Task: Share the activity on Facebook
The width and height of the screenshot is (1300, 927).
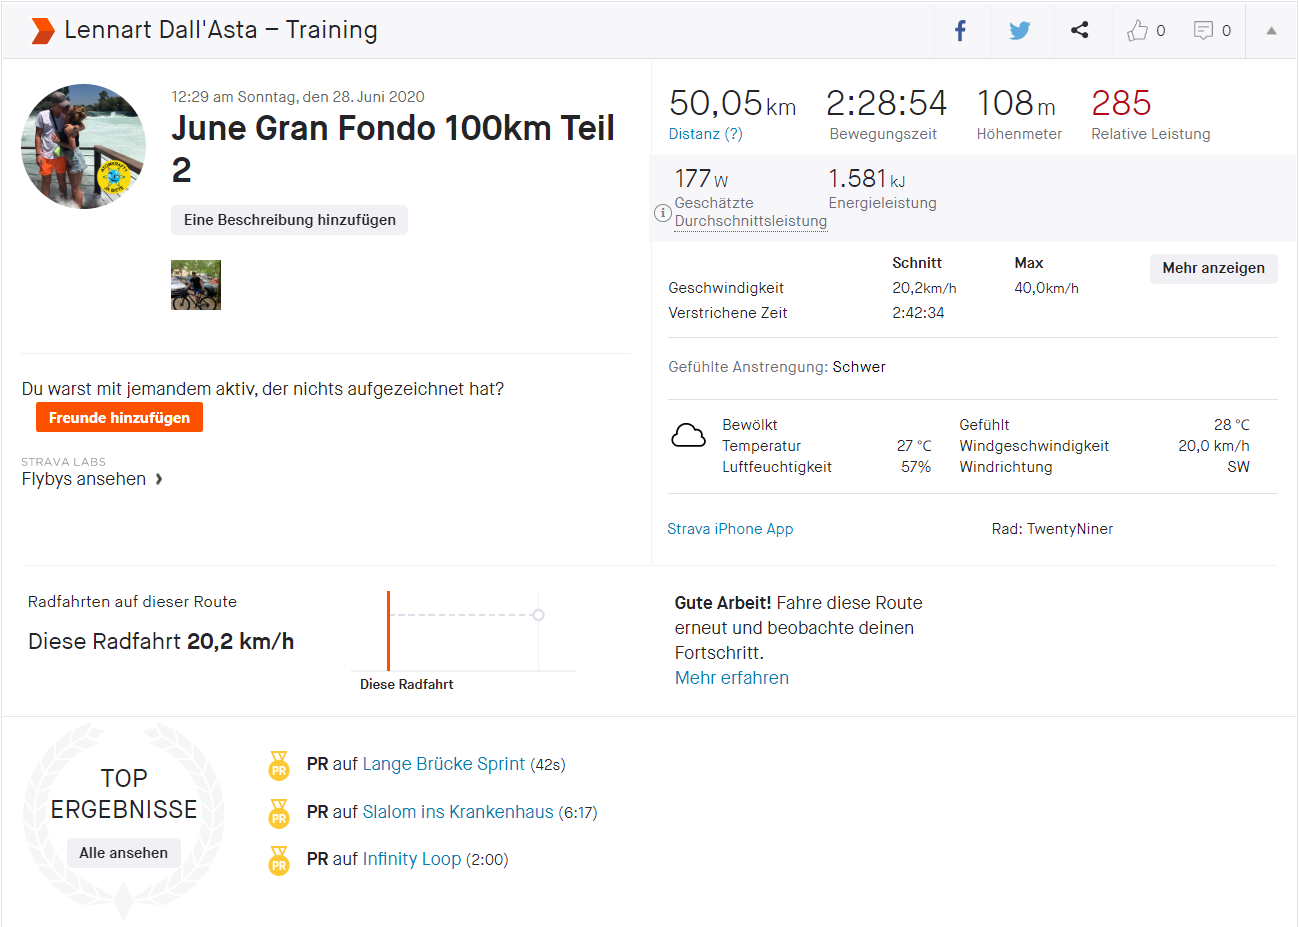Action: tap(960, 30)
